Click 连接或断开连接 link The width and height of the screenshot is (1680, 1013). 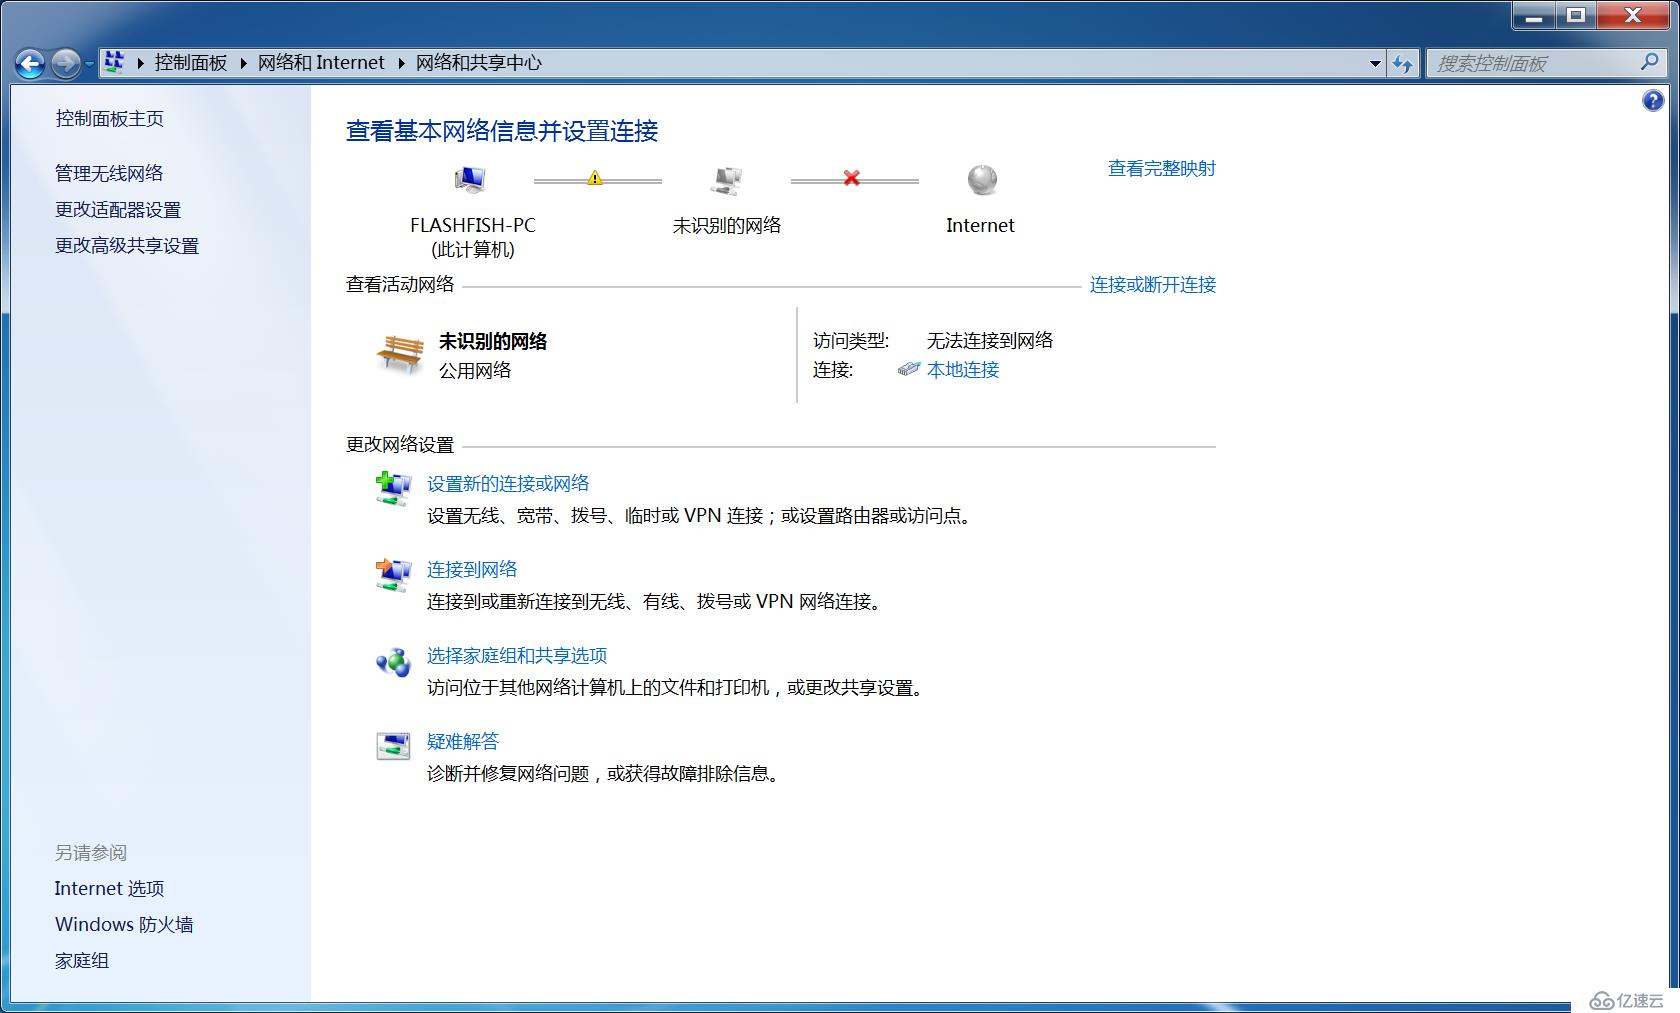(1153, 284)
